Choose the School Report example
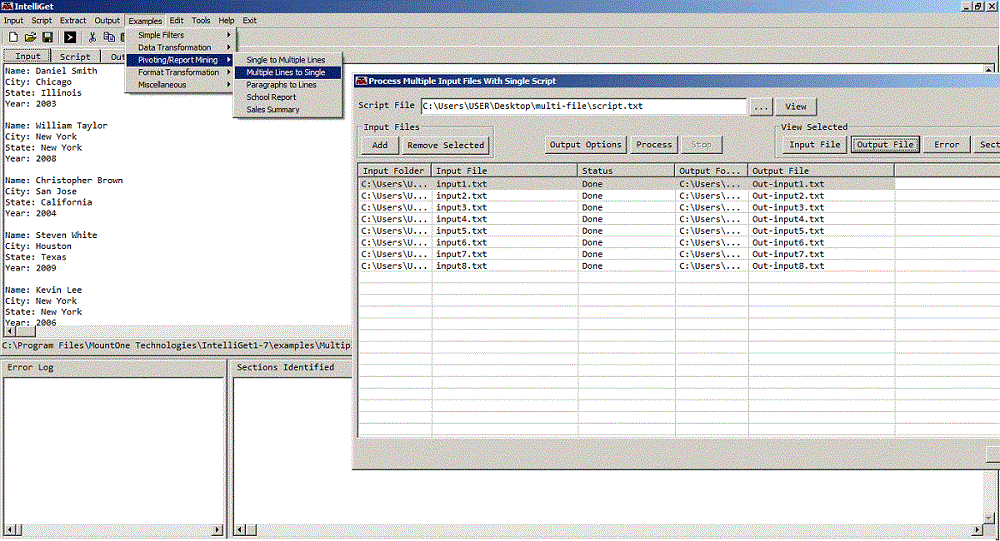This screenshot has height=541, width=1000. pos(288,97)
